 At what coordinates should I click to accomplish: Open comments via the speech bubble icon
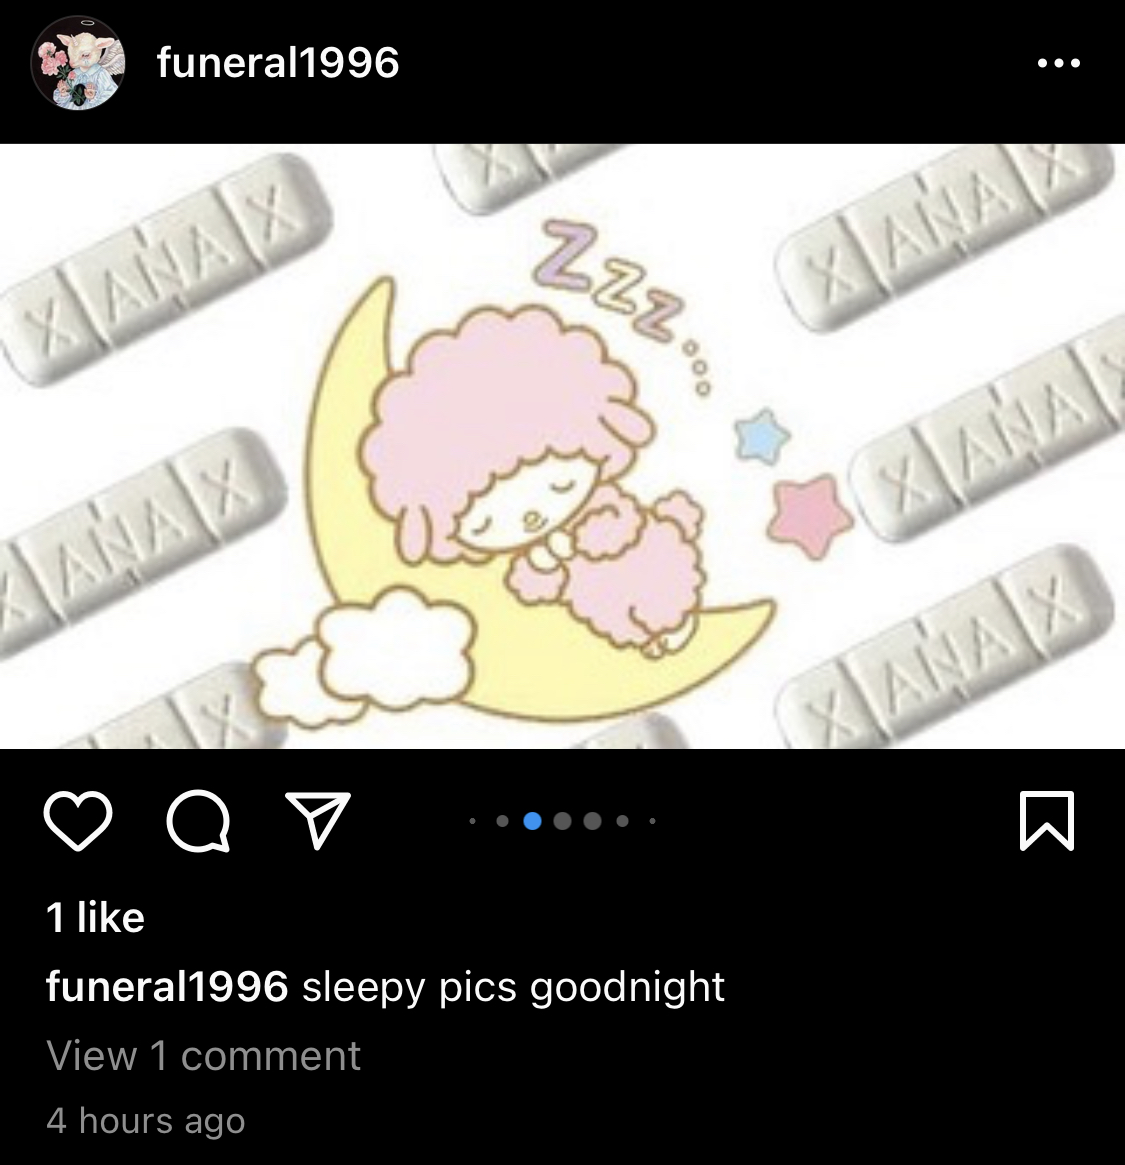[x=198, y=821]
